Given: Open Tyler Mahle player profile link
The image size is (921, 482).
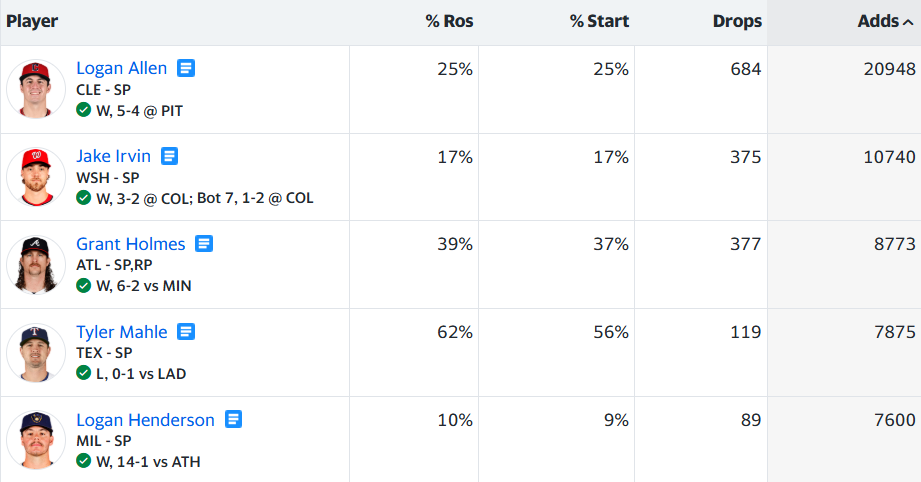Looking at the screenshot, I should 122,332.
